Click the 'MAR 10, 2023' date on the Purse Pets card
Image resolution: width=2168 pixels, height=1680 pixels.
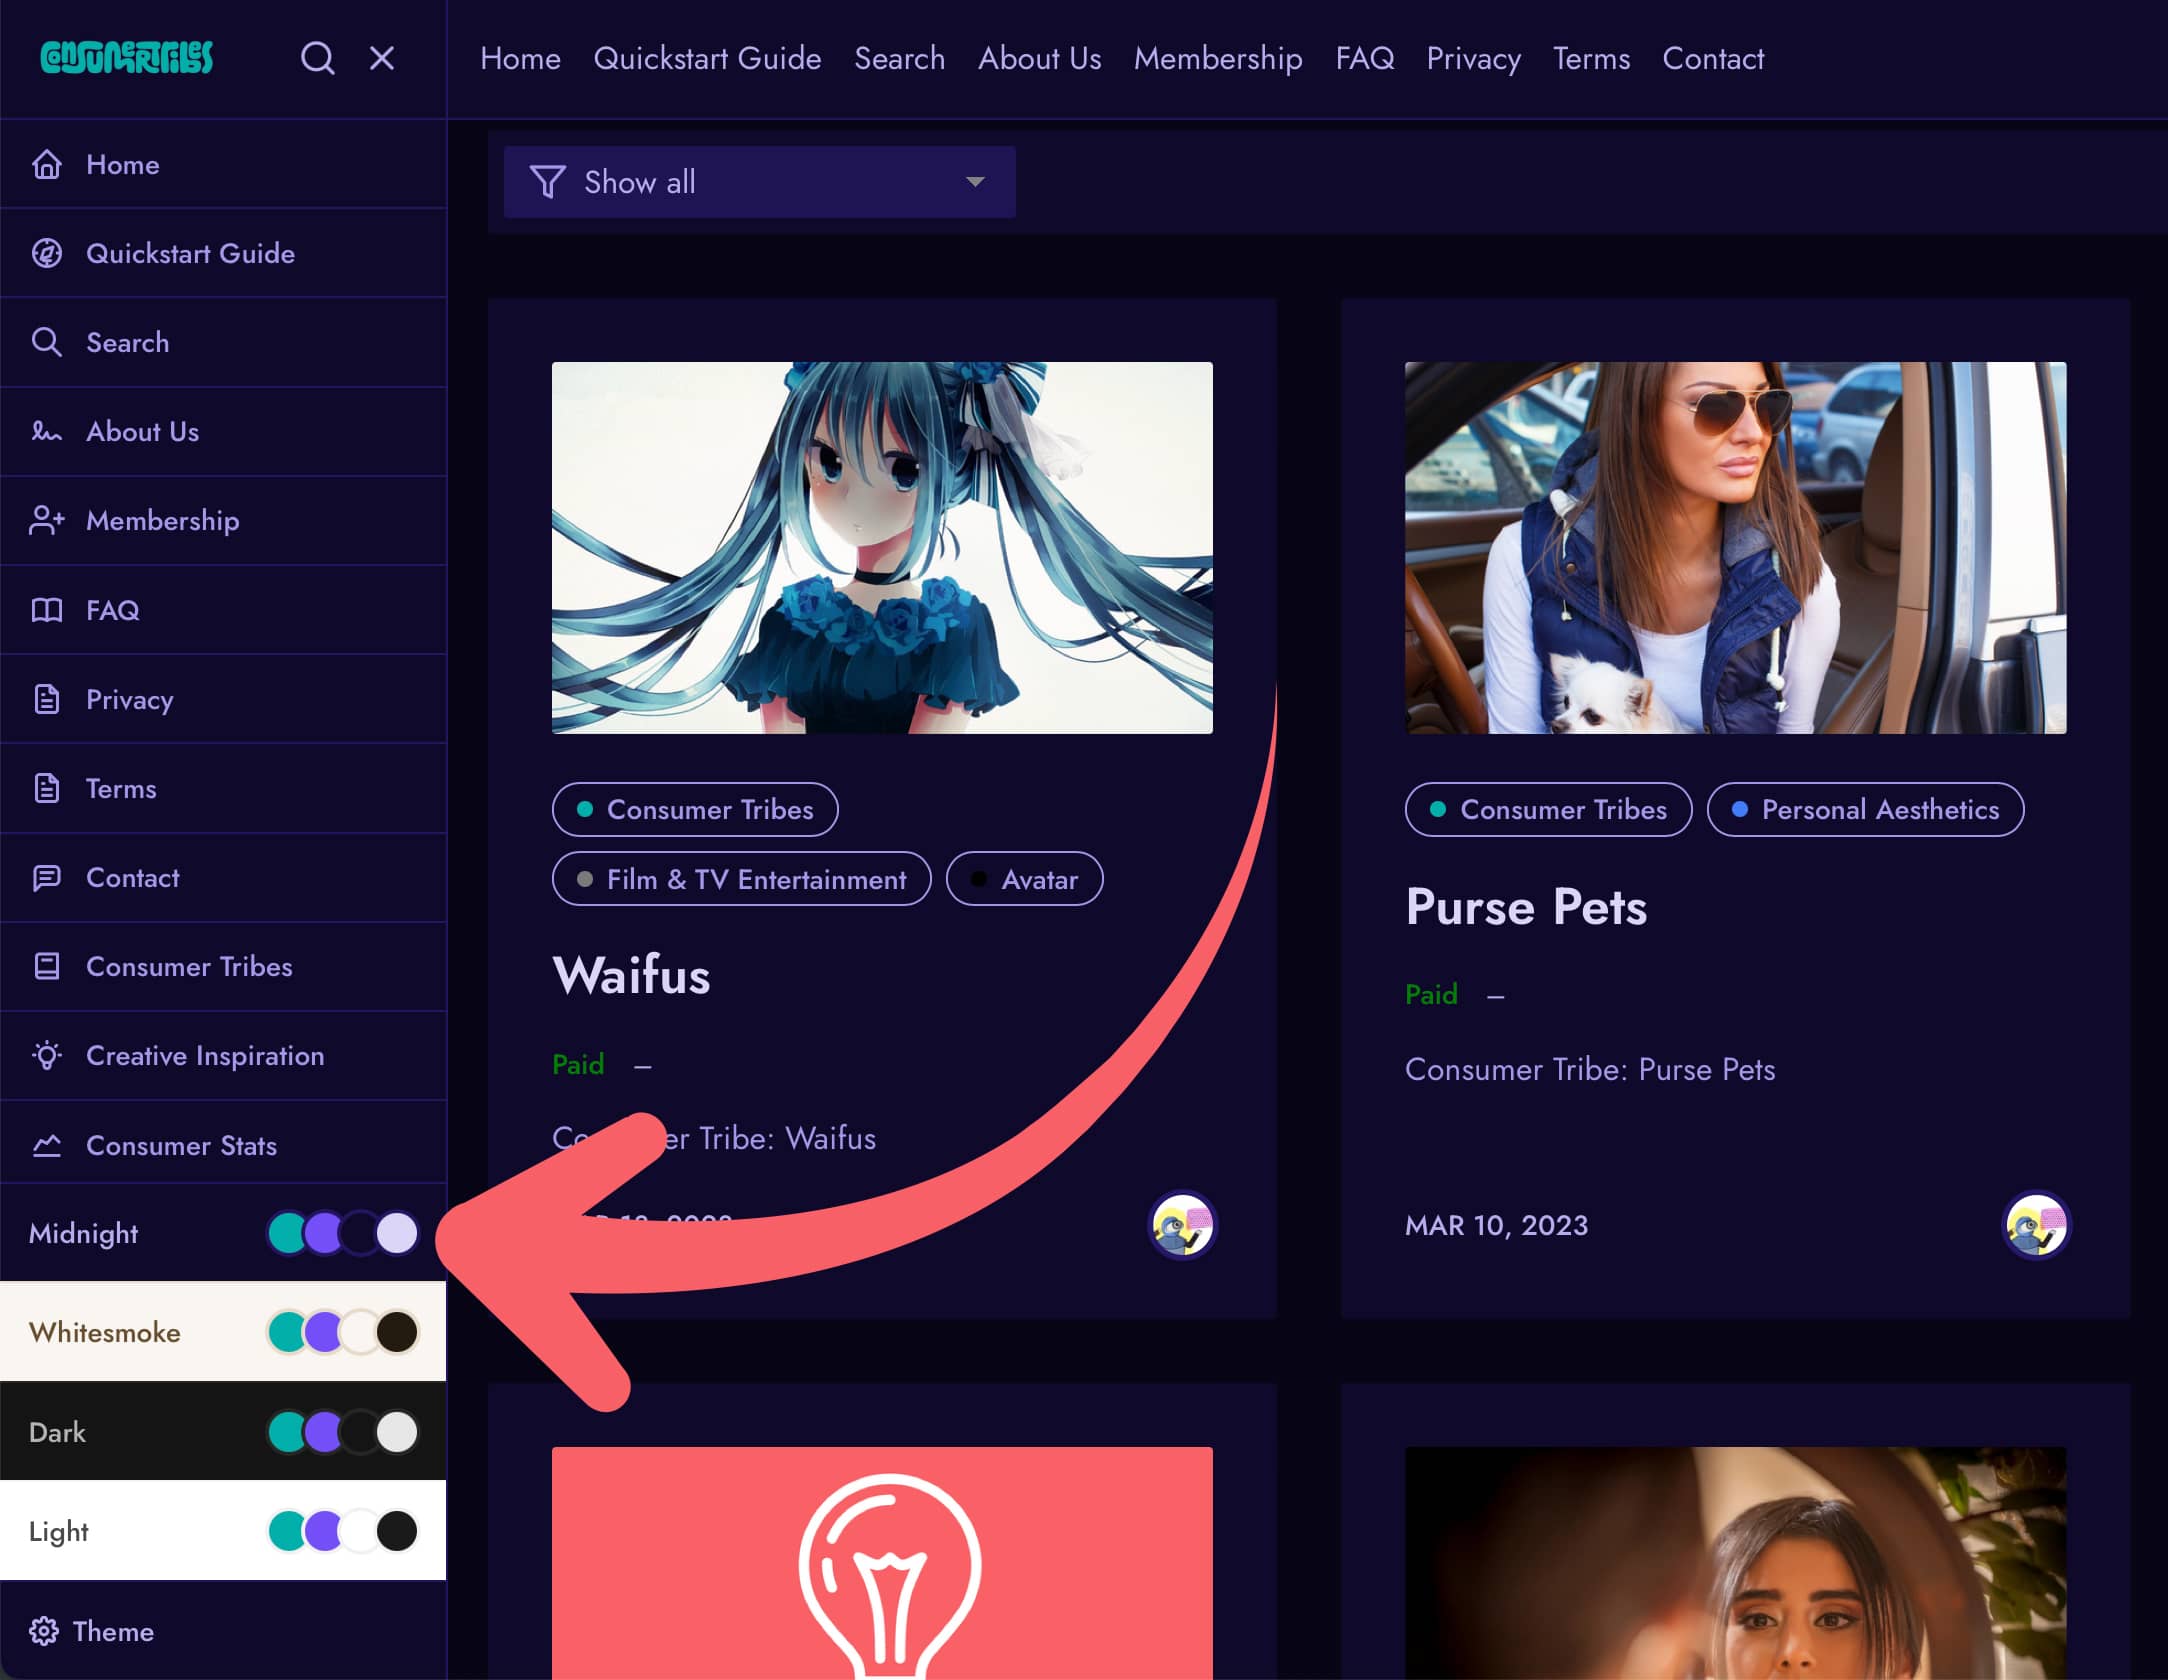(1496, 1225)
